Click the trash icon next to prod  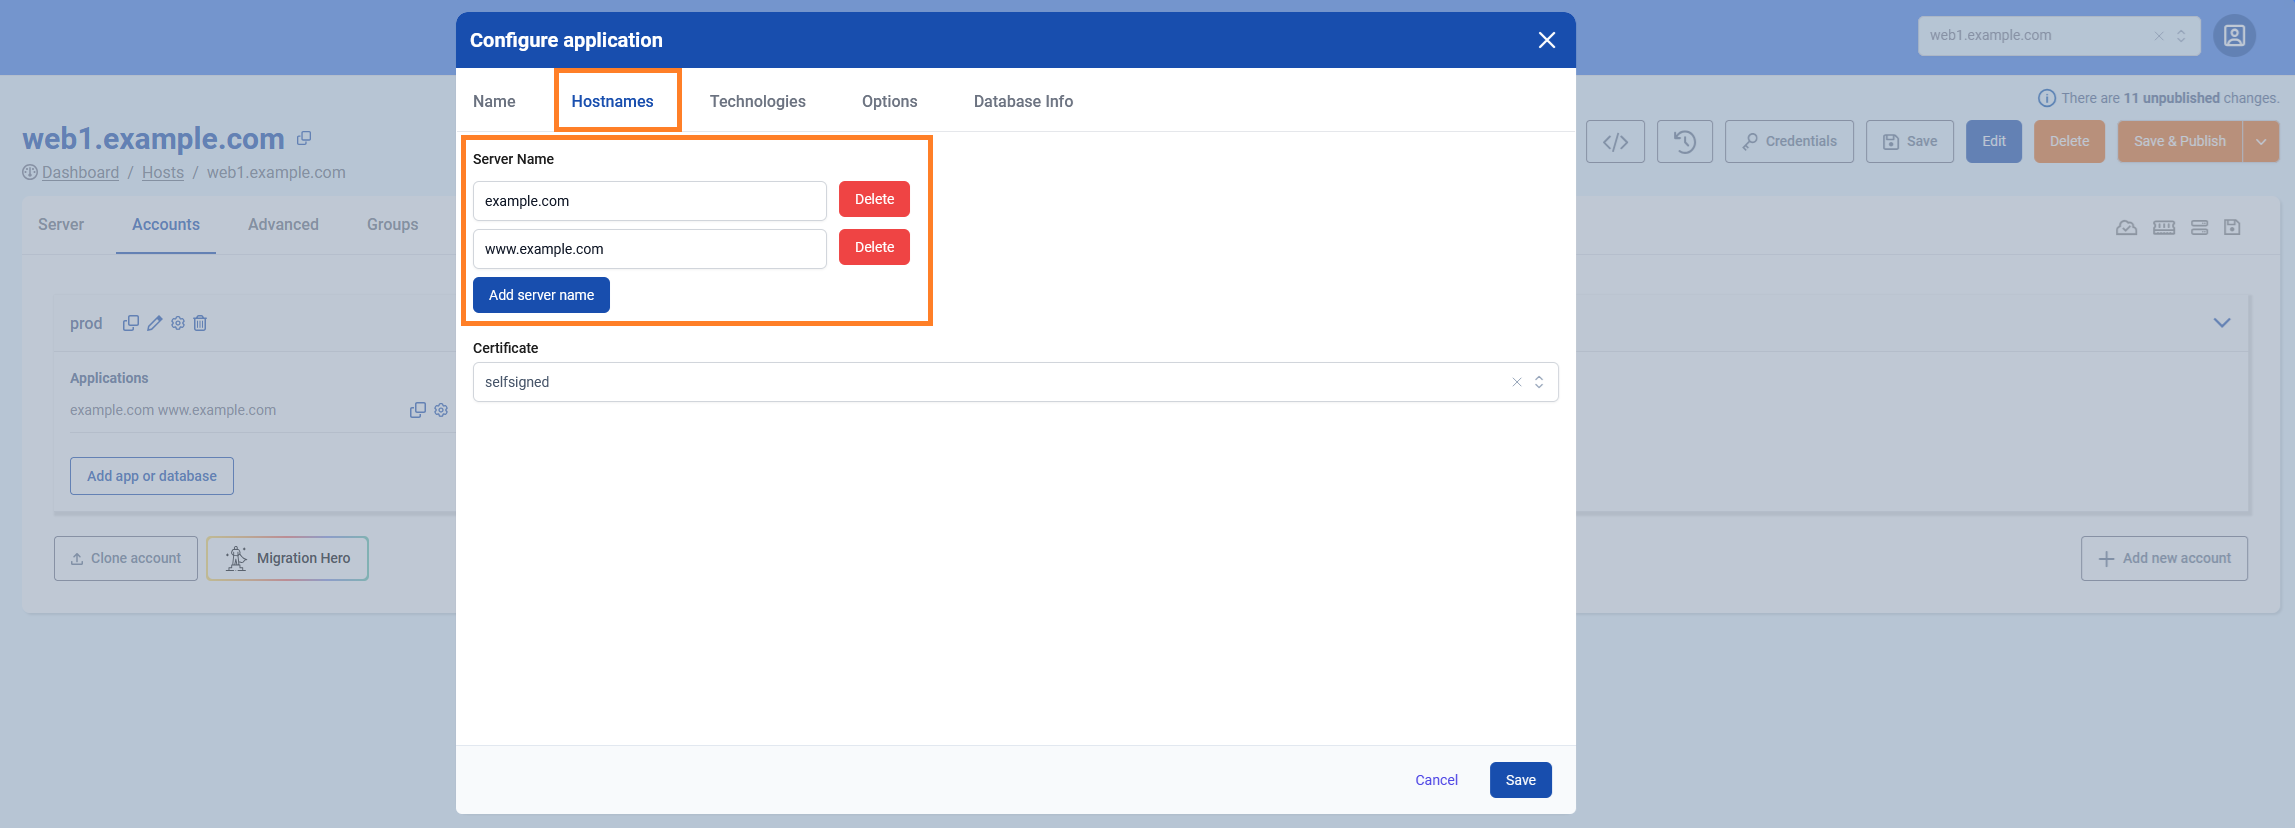pos(200,323)
